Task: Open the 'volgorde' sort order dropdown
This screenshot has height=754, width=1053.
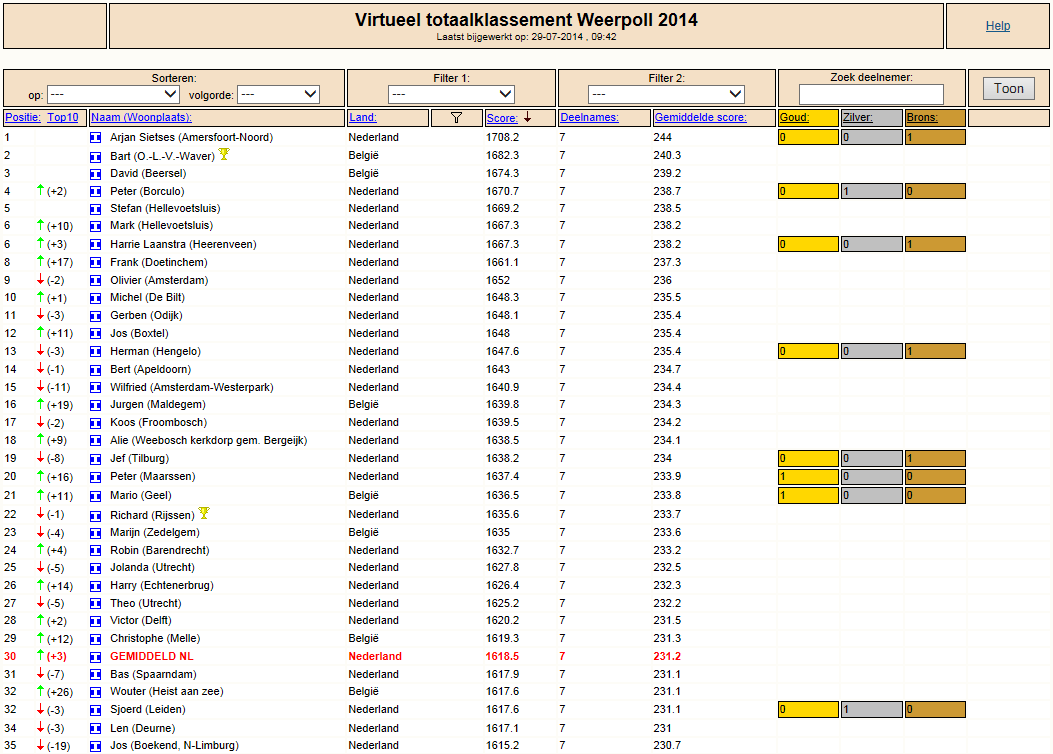Action: coord(279,95)
